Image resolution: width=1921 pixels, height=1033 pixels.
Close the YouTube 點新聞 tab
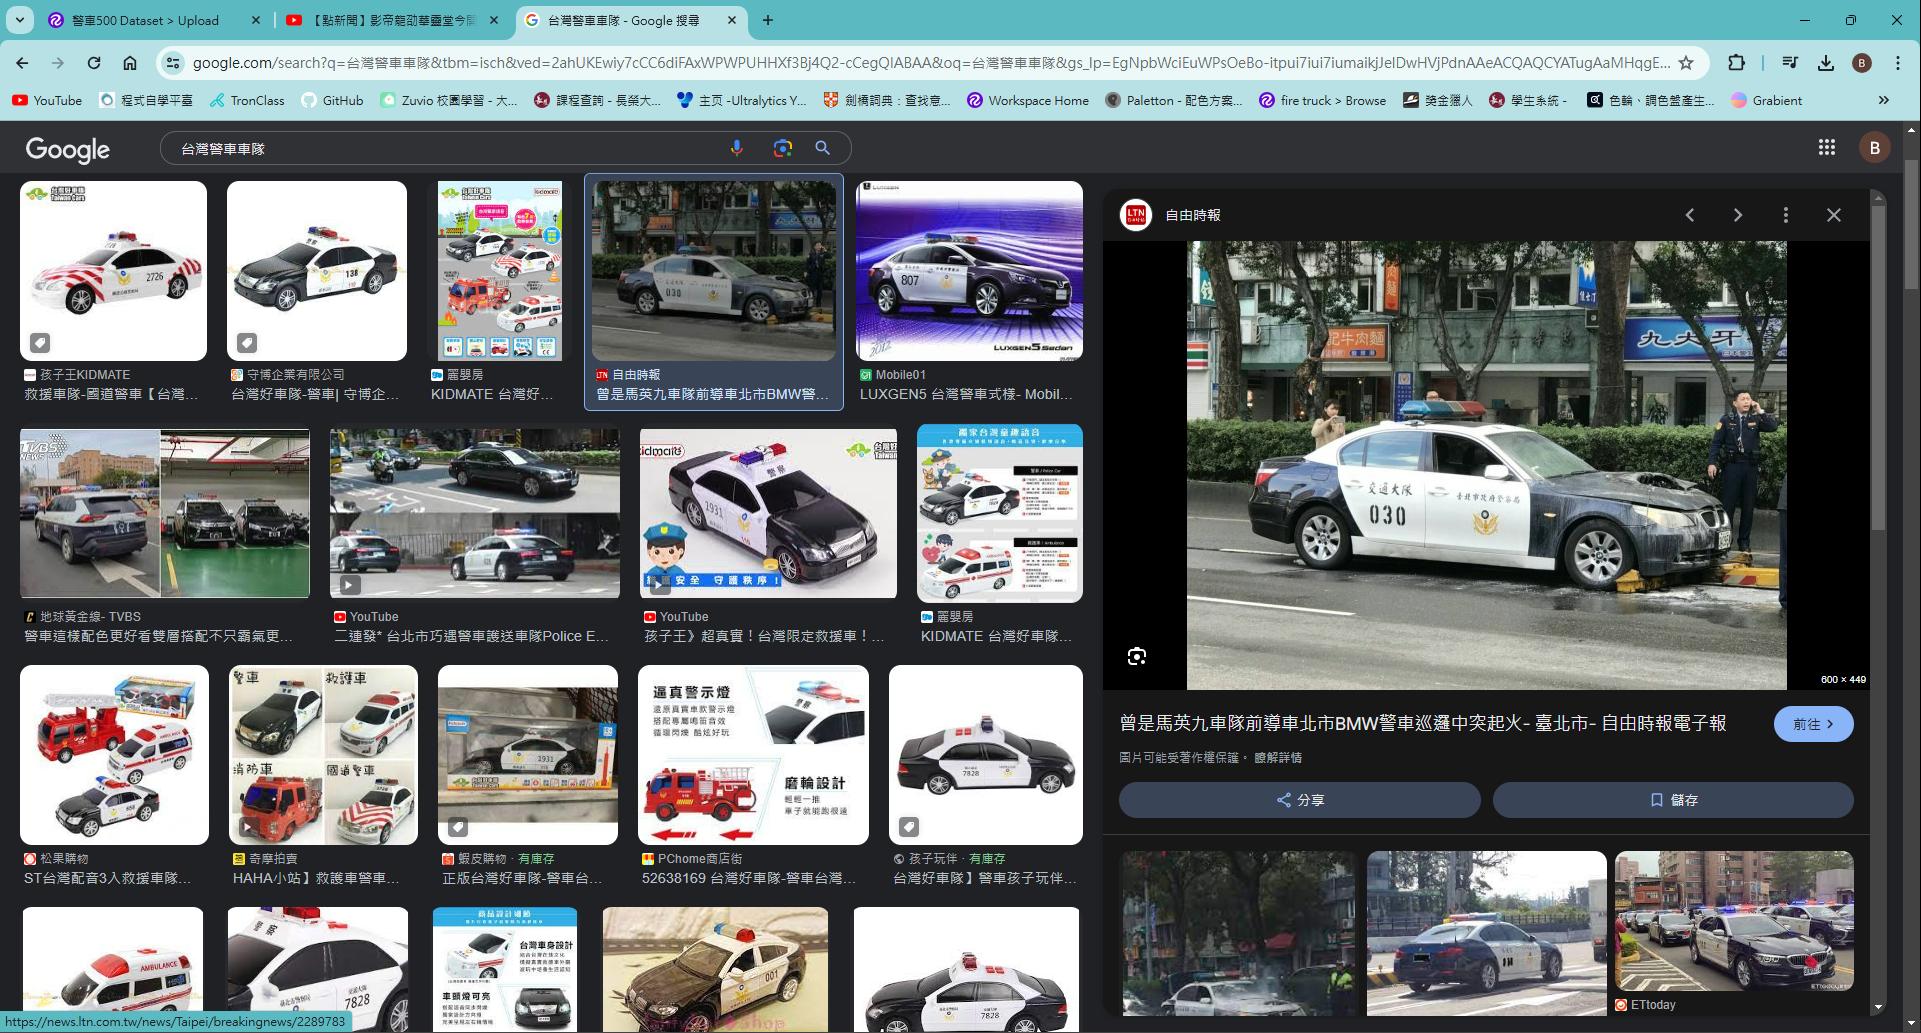point(494,20)
